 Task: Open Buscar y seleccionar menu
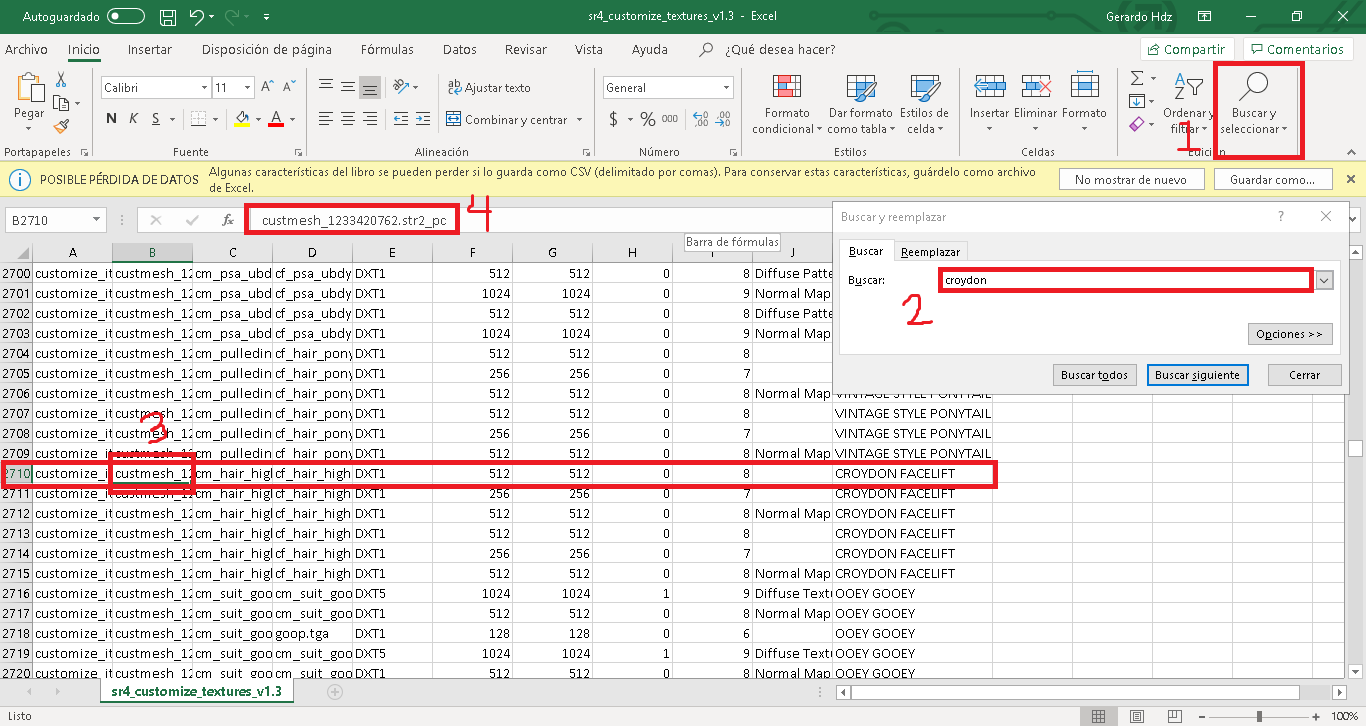click(1254, 104)
